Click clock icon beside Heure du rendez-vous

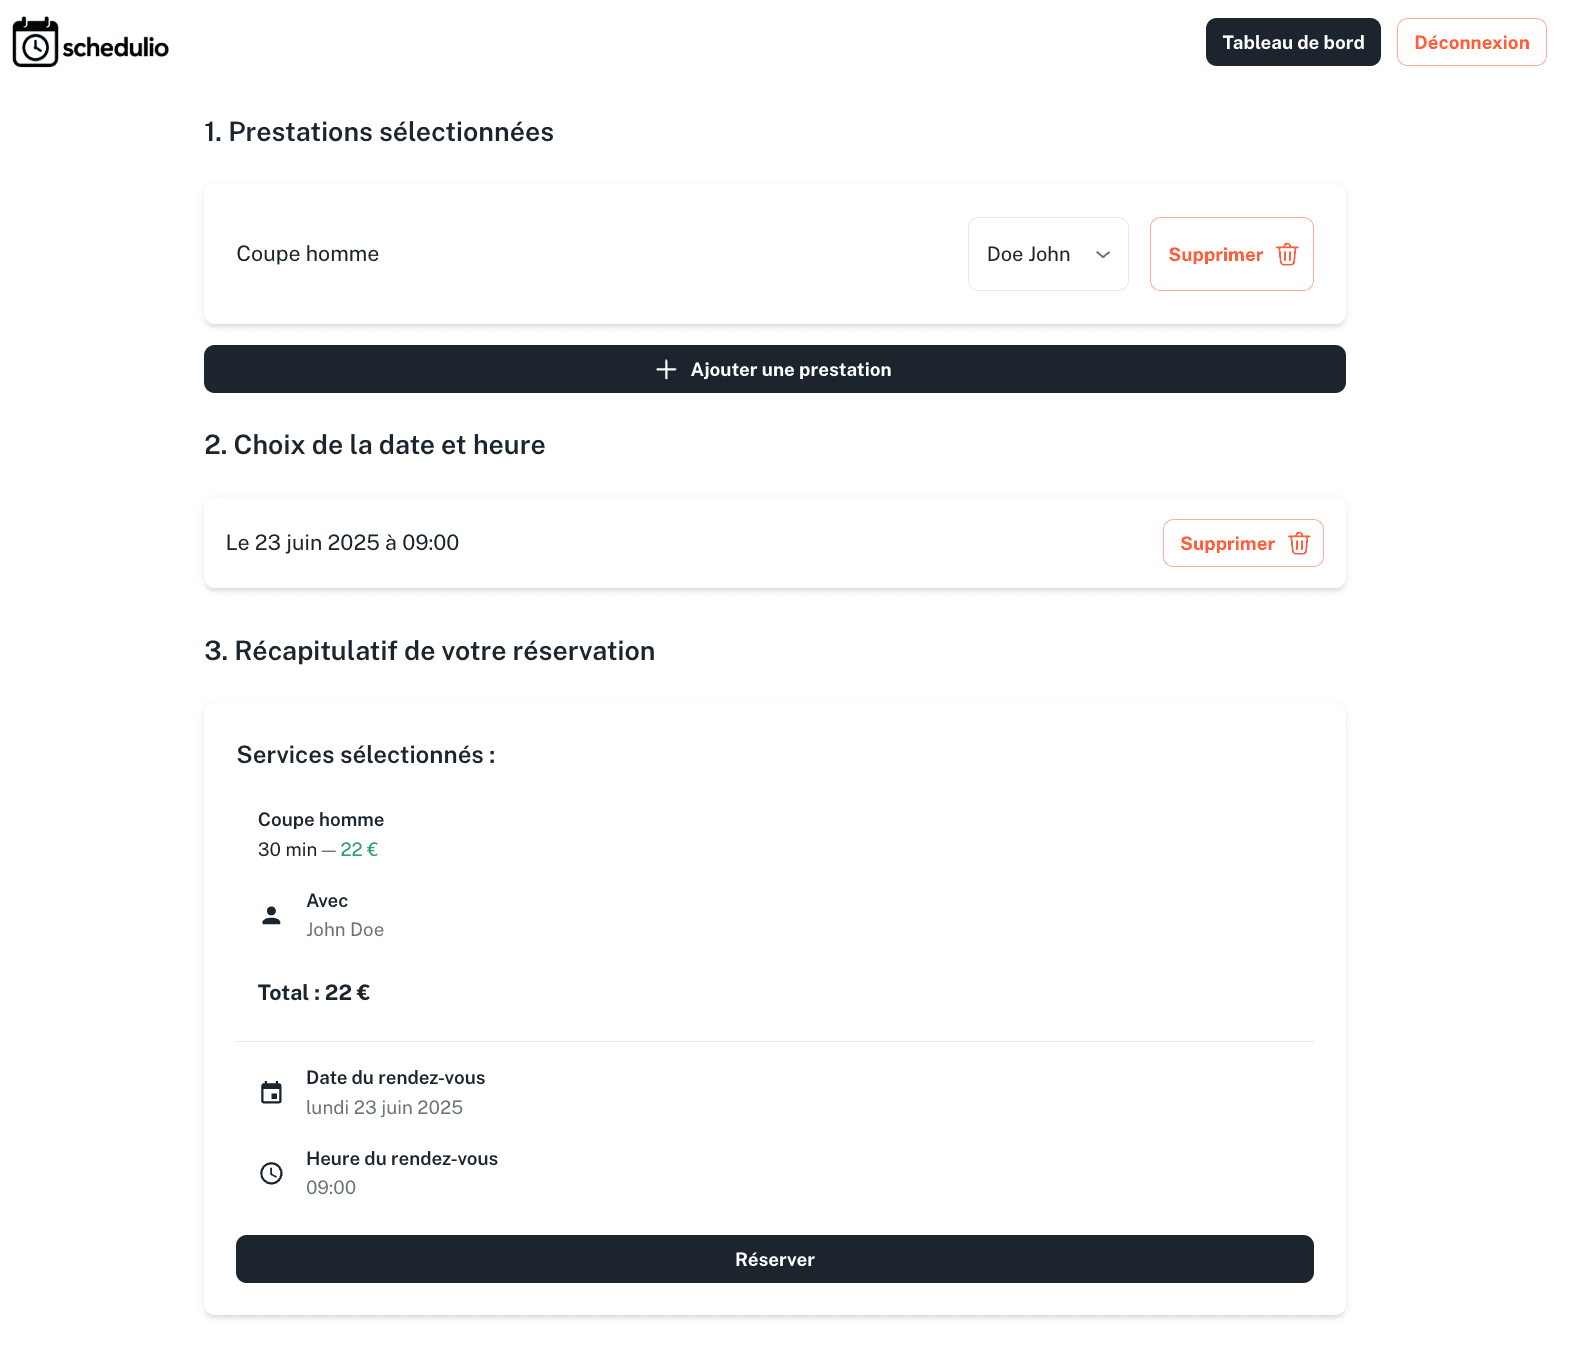pos(271,1173)
